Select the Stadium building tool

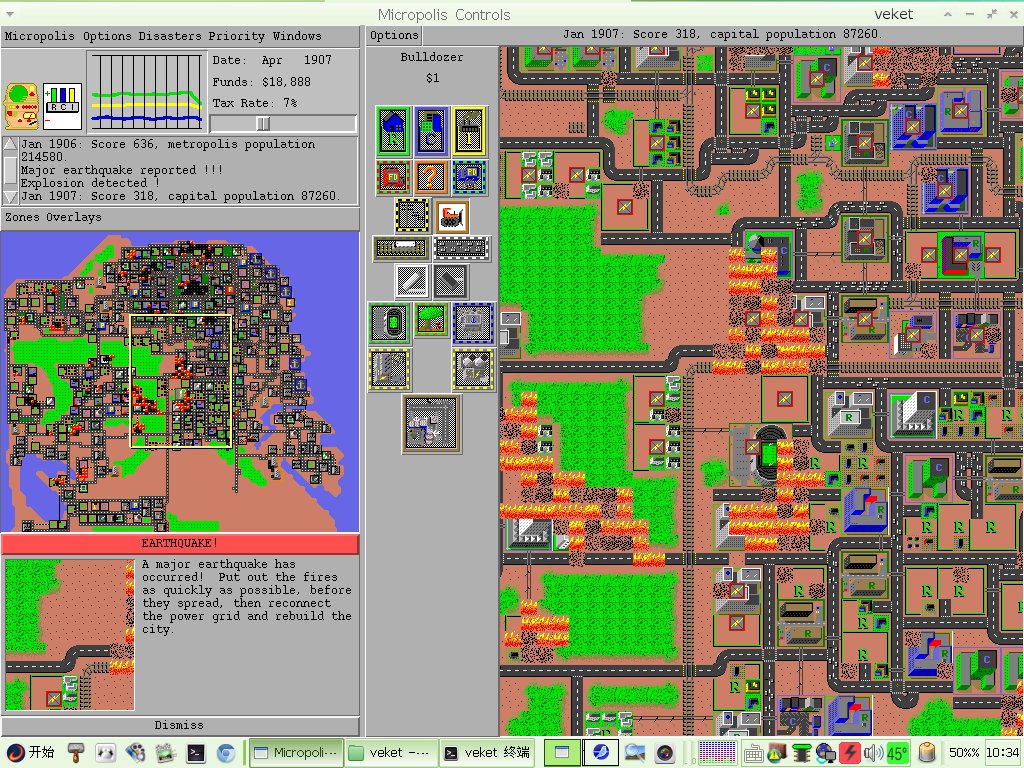pos(390,323)
